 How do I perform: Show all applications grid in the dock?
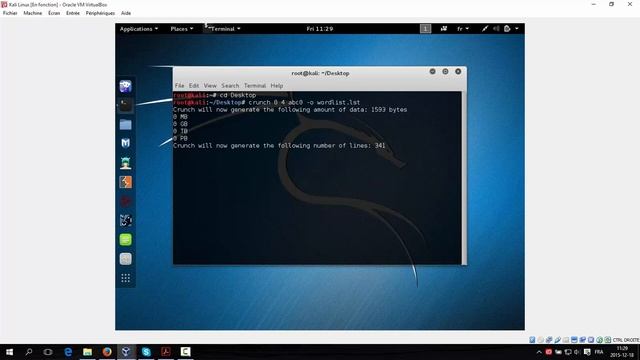click(x=126, y=278)
